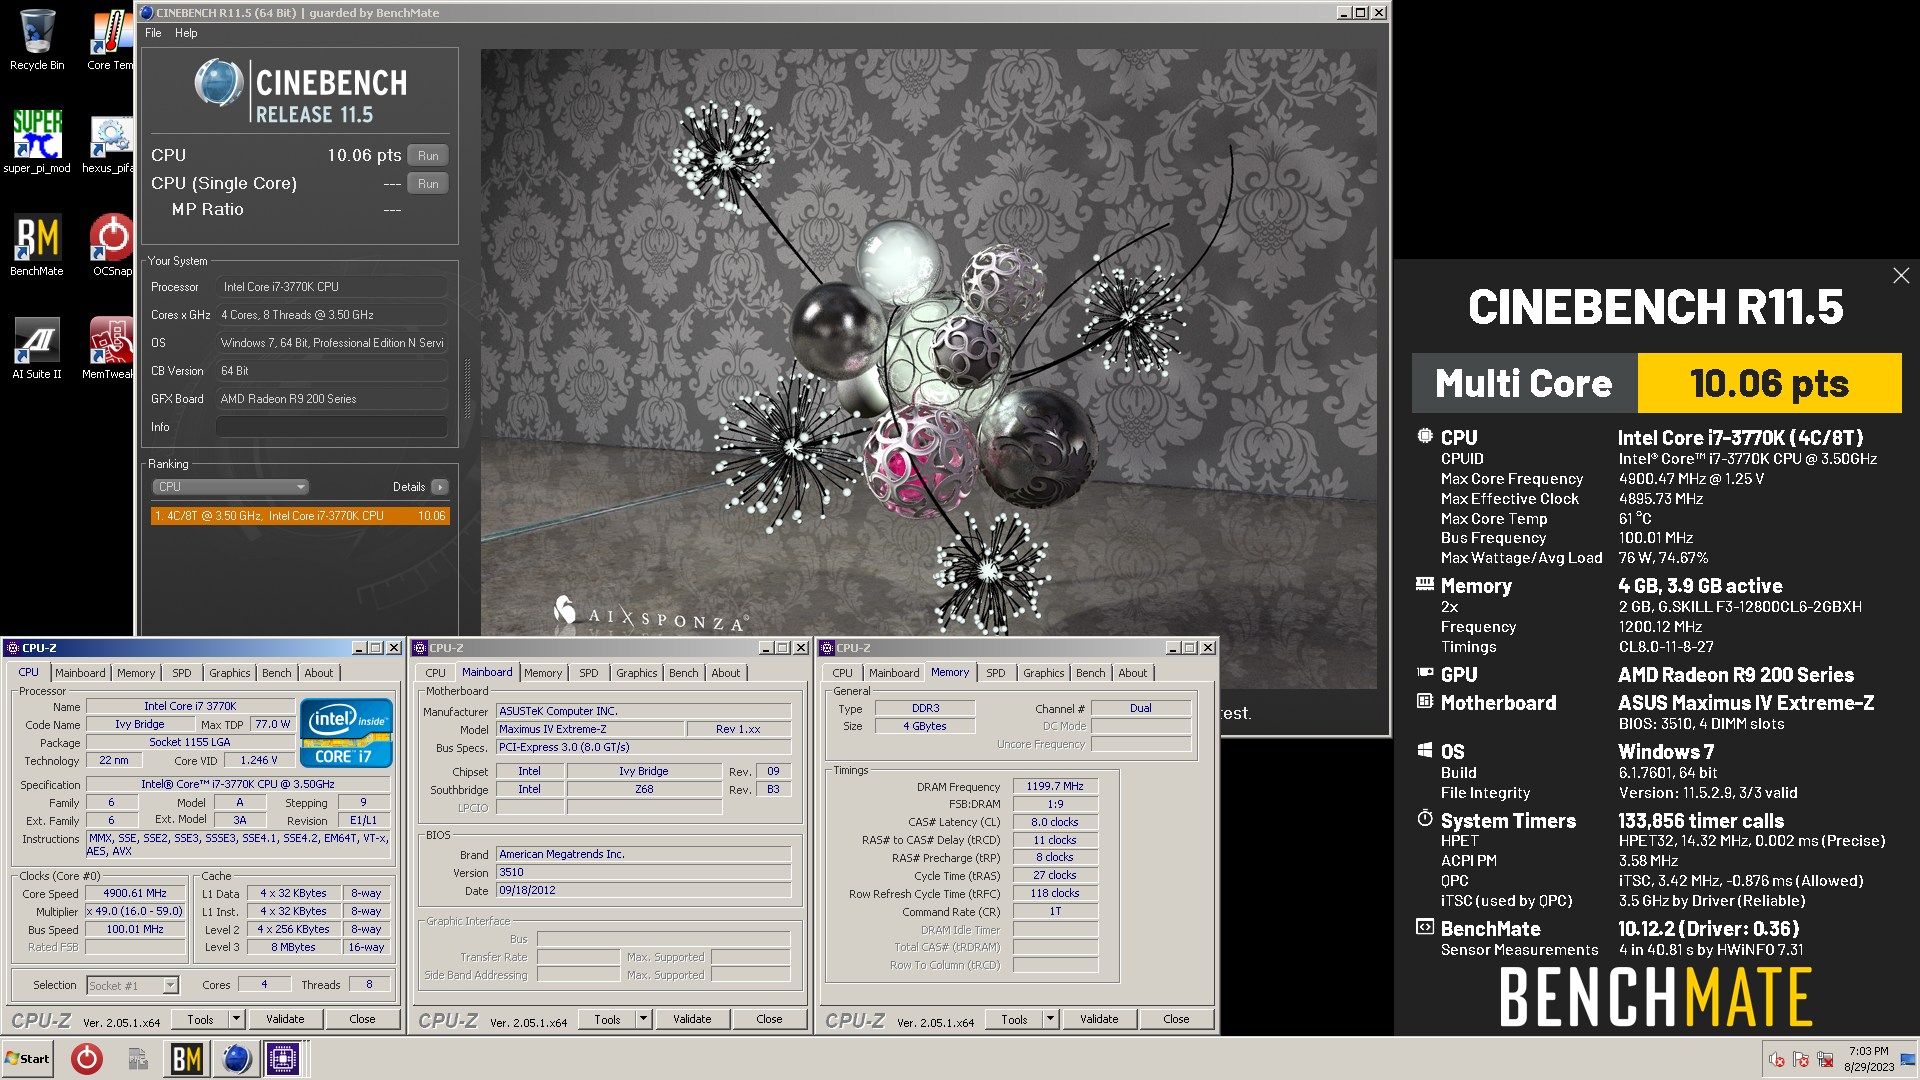Open the AI Suite II desktop icon
1920x1080 pixels.
coord(37,348)
